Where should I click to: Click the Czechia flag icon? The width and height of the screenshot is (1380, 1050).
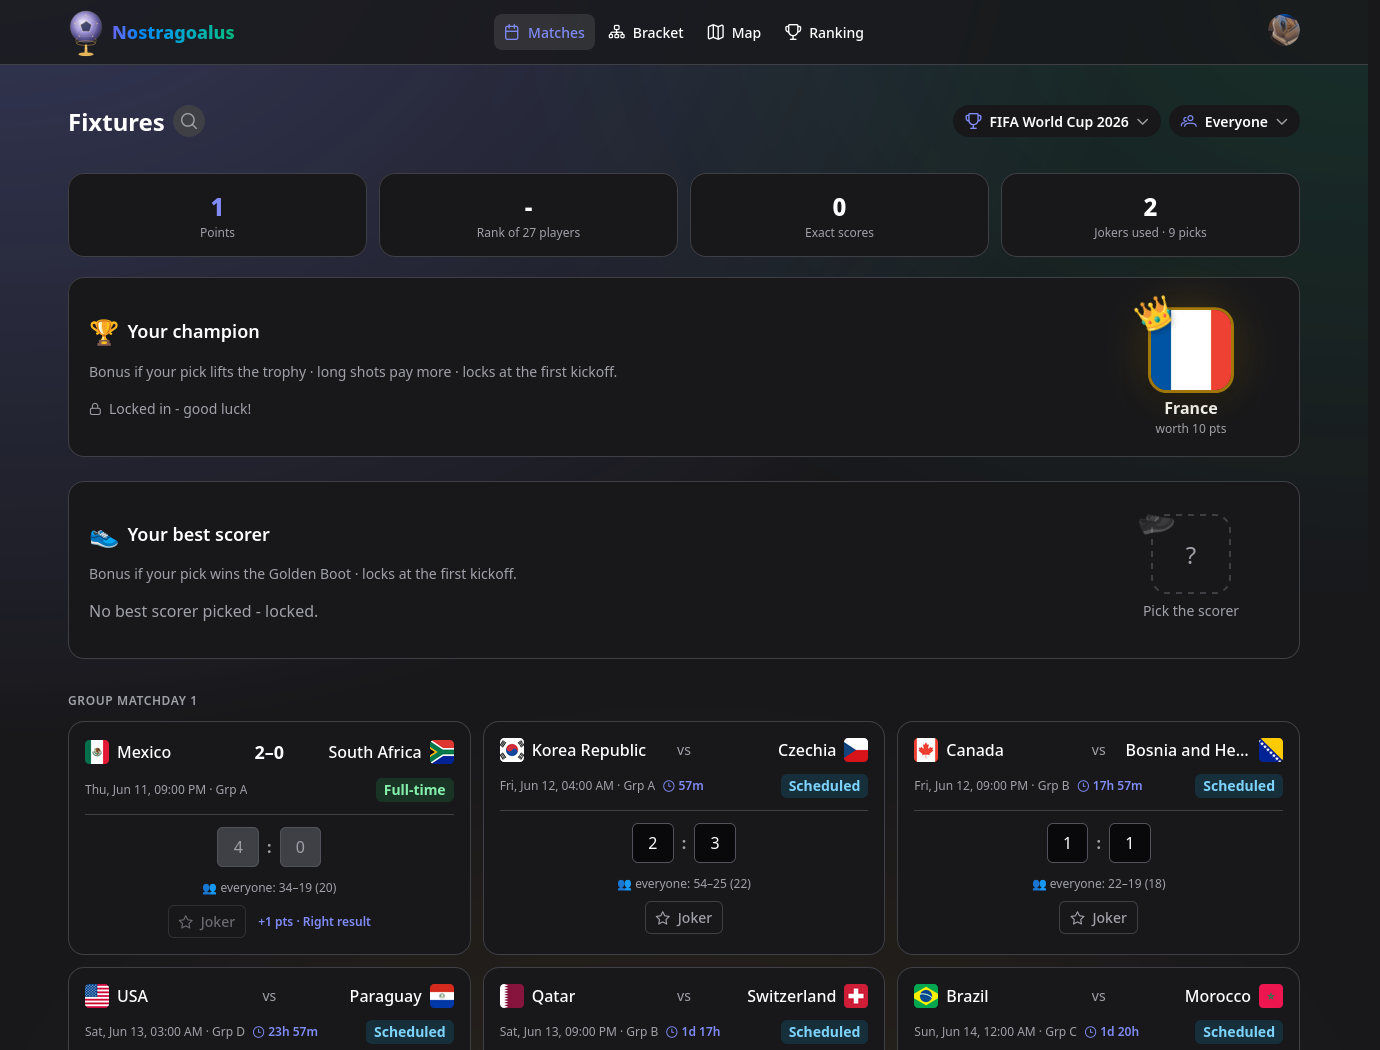pyautogui.click(x=856, y=750)
